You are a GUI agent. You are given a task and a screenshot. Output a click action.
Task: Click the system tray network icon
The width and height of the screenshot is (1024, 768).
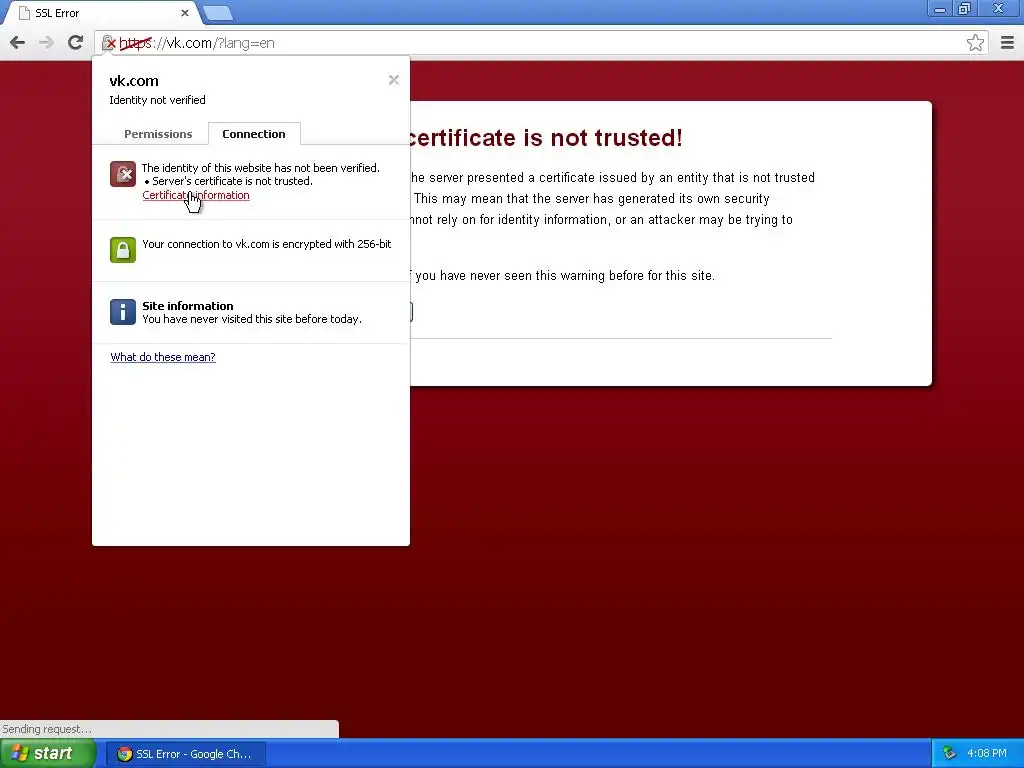(949, 754)
